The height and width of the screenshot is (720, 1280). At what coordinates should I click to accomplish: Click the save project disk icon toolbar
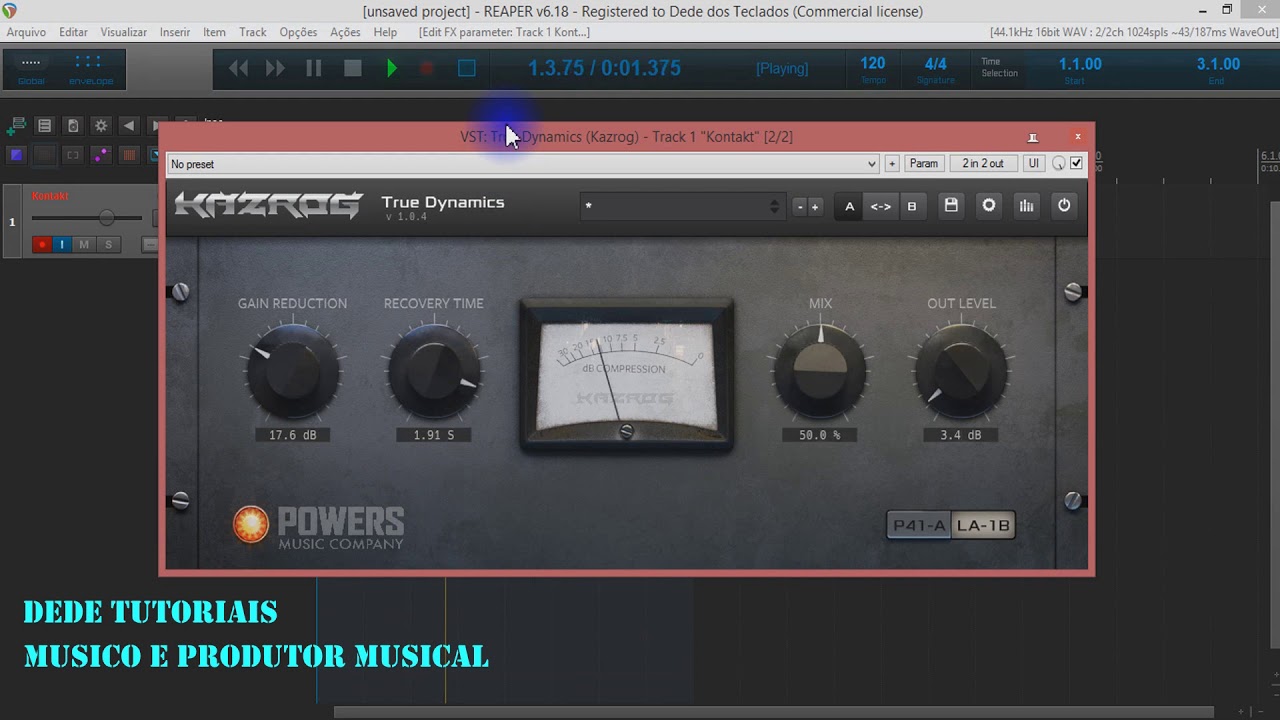(x=72, y=126)
